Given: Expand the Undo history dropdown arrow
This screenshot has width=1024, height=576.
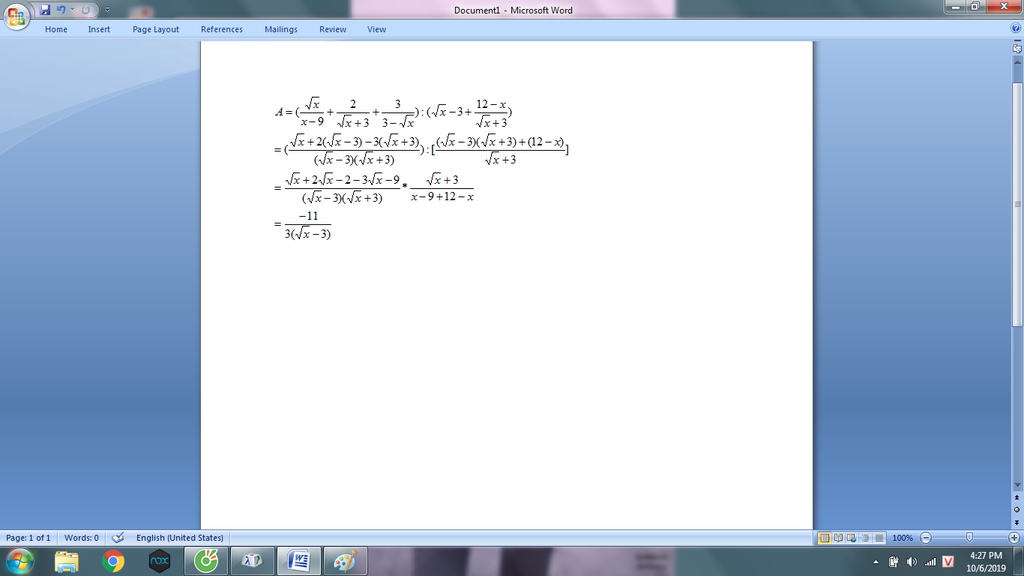Looking at the screenshot, I should pos(72,10).
